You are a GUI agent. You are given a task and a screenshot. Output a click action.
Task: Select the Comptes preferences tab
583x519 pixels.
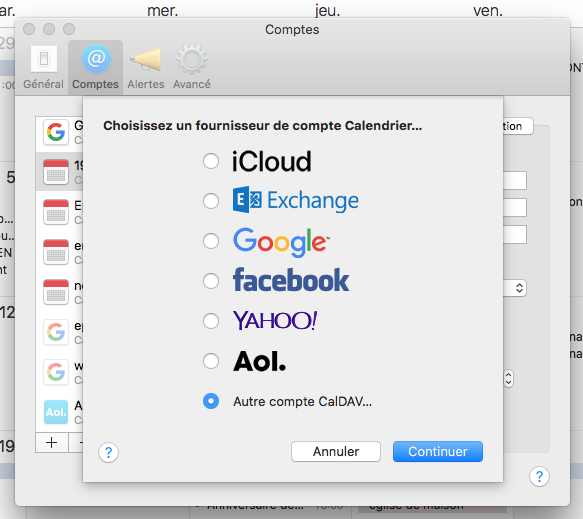pos(96,67)
